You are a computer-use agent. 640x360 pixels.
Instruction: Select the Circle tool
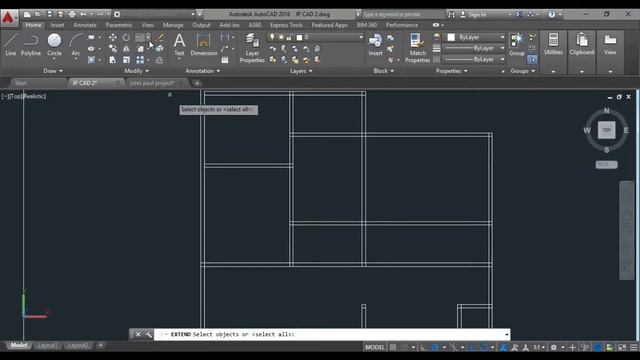click(x=54, y=45)
